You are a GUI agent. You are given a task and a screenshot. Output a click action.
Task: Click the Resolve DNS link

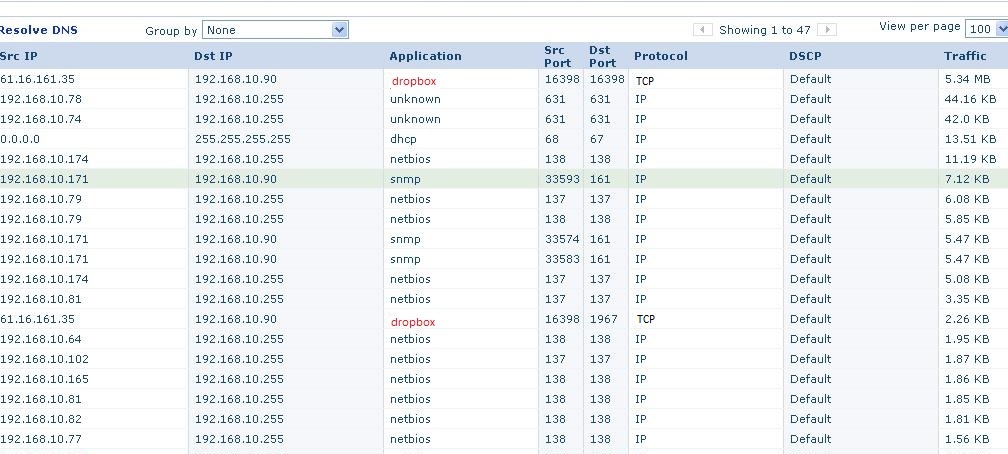click(x=39, y=30)
